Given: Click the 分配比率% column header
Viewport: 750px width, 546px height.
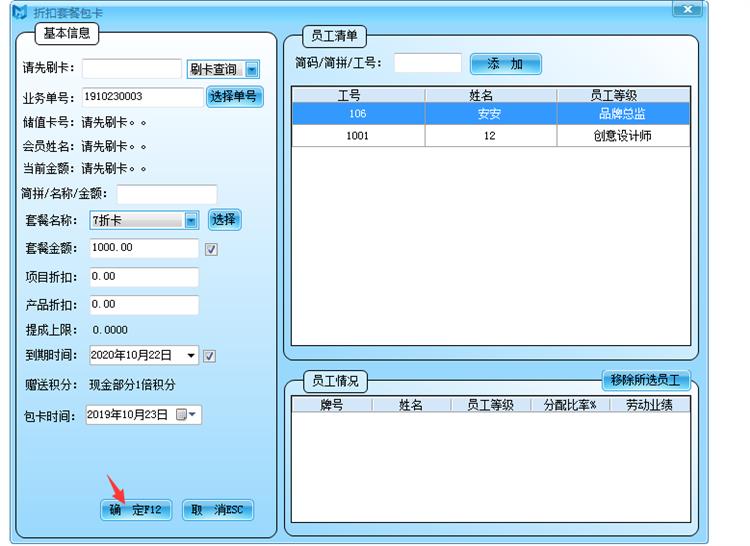Looking at the screenshot, I should click(570, 405).
